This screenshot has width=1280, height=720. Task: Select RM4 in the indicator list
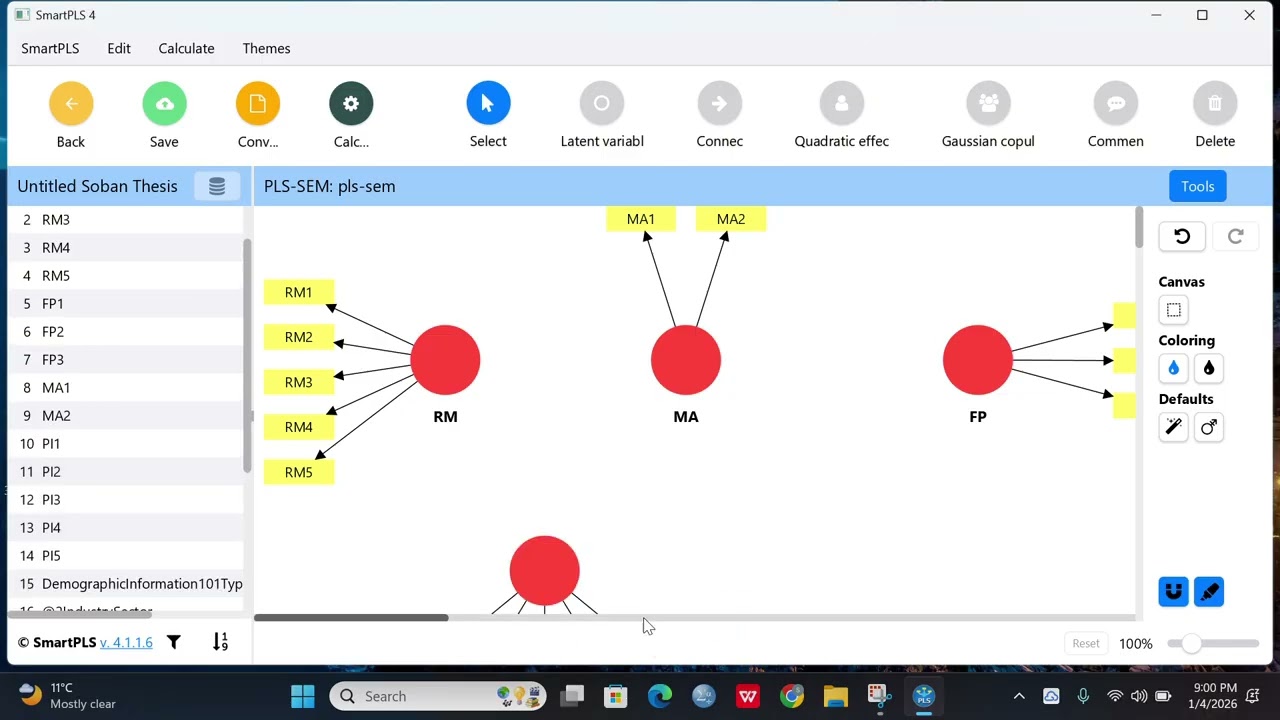126,248
